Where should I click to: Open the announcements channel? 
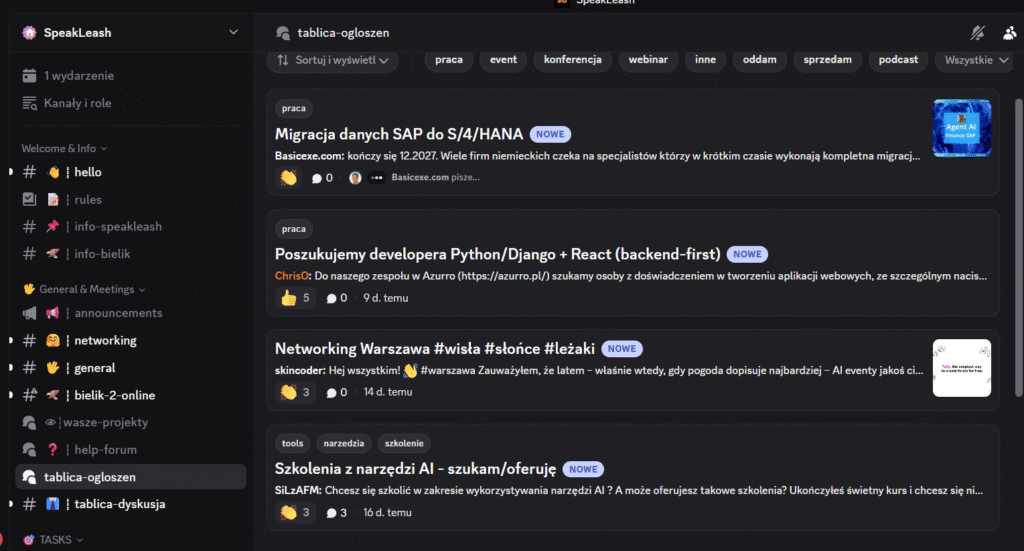(131, 313)
